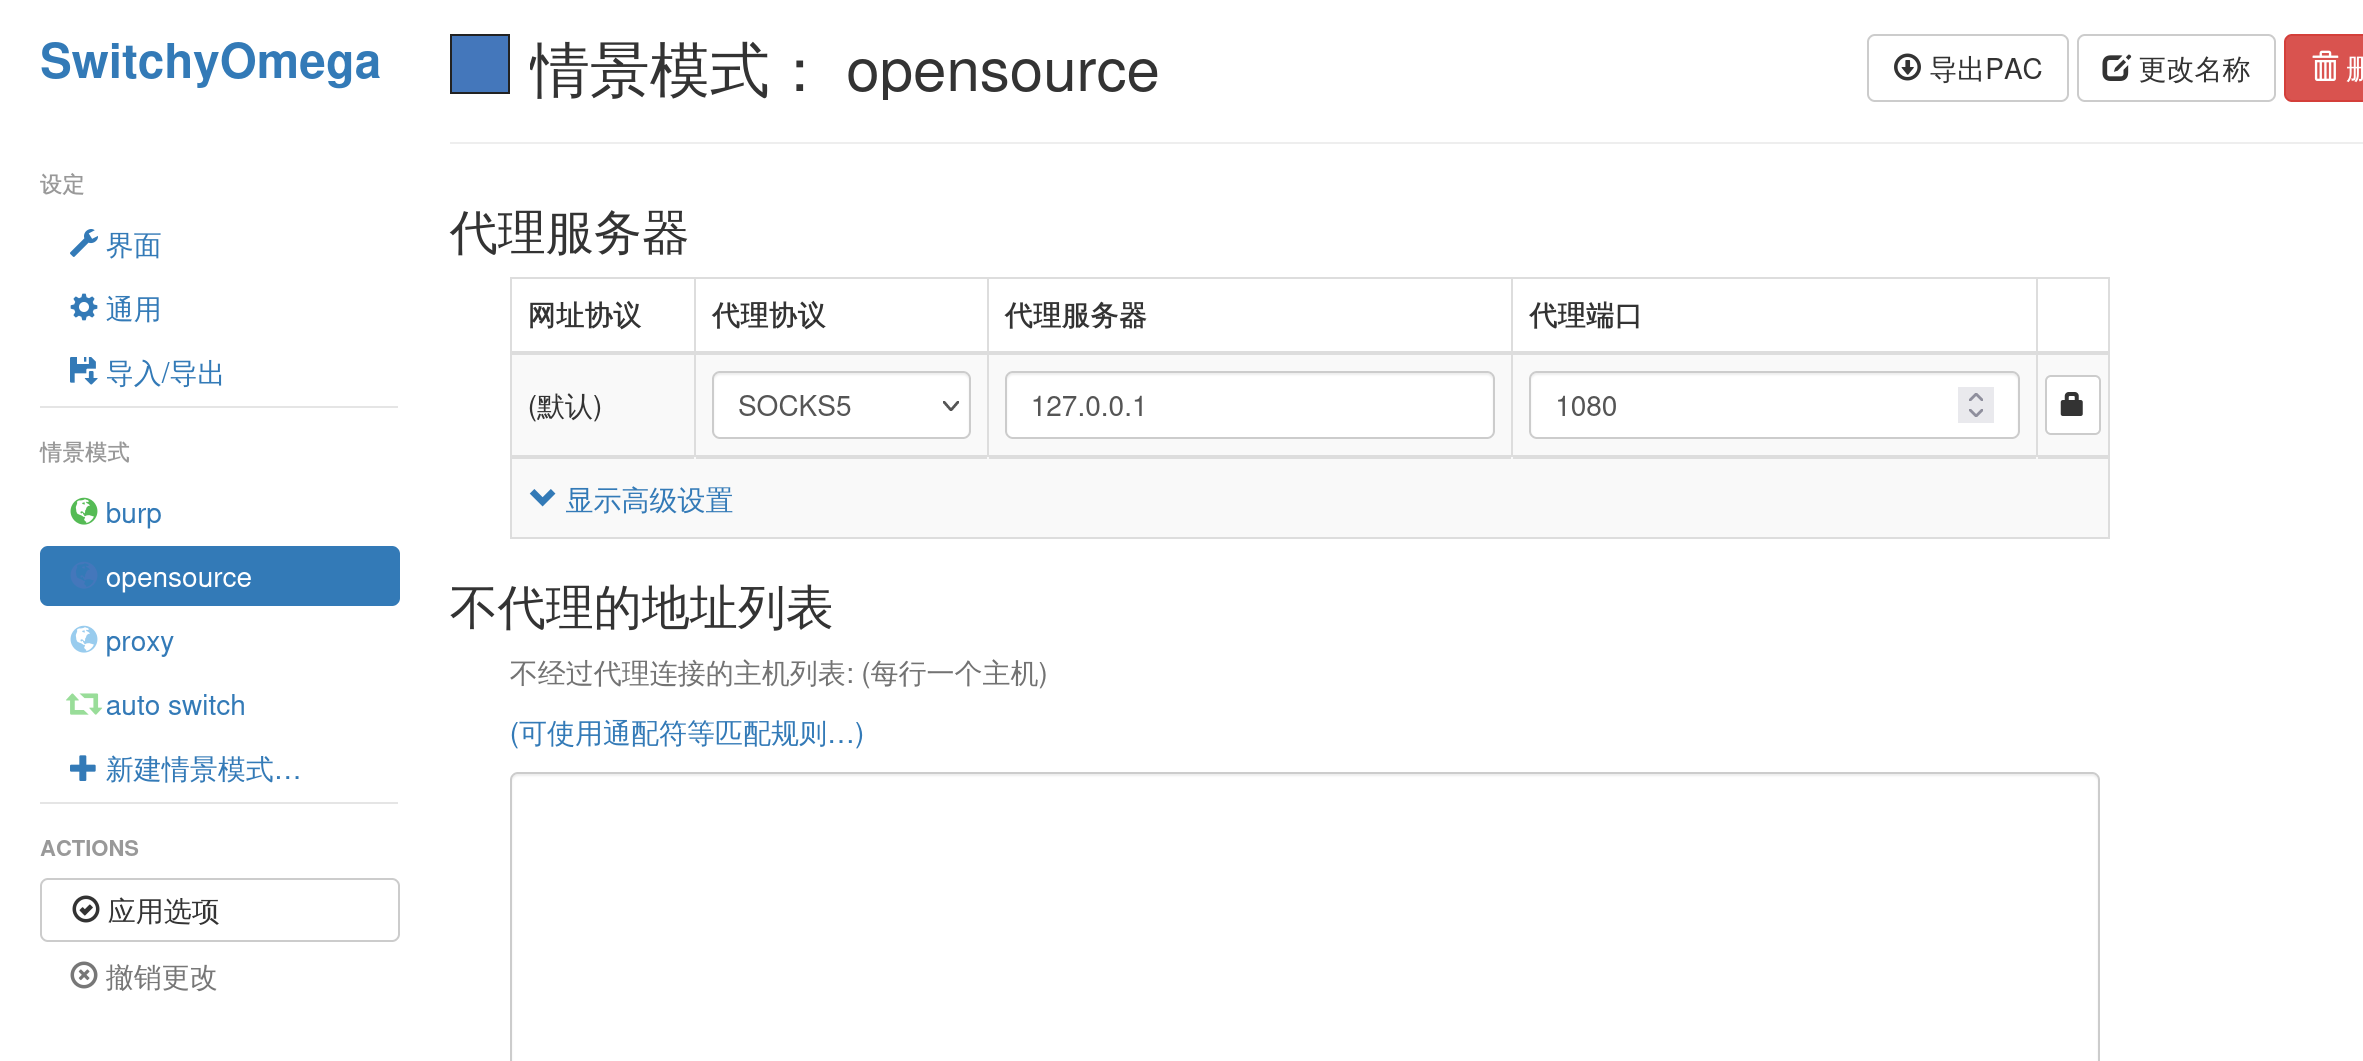This screenshot has width=2363, height=1061.
Task: Click inside the bypass list textarea
Action: 1304,916
